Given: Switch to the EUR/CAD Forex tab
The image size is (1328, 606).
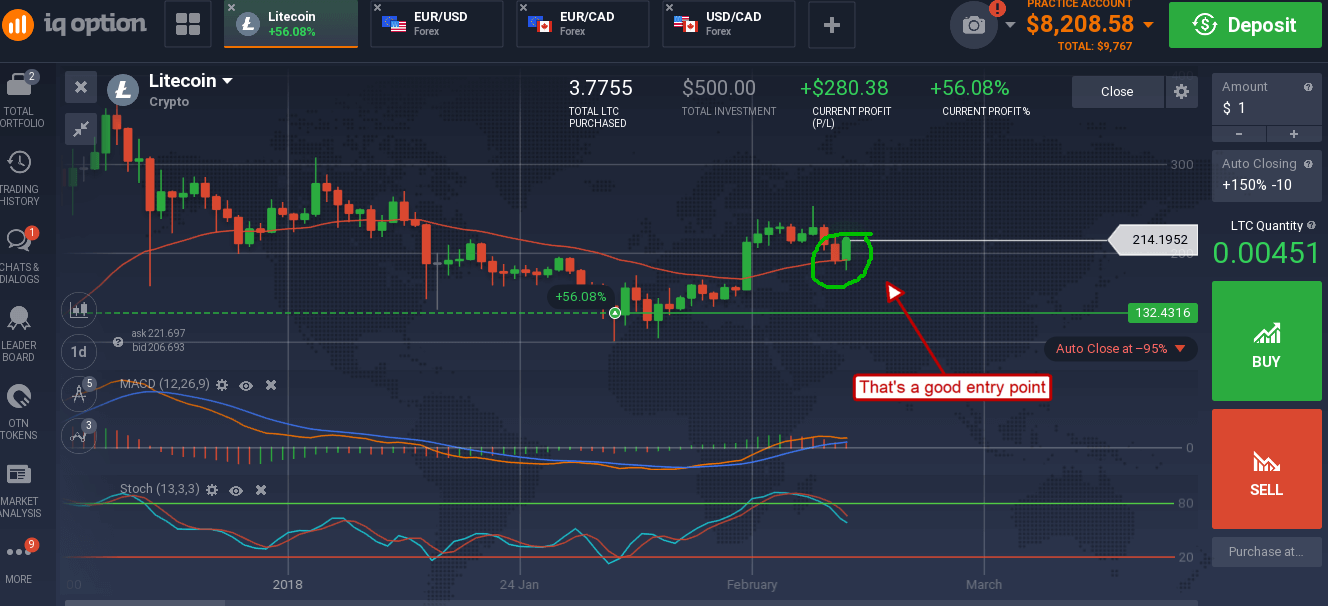Looking at the screenshot, I should coord(582,24).
